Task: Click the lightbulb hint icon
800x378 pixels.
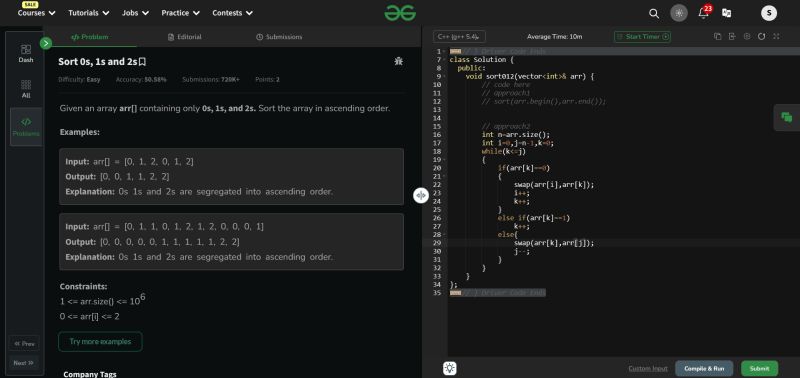Action: coord(449,368)
